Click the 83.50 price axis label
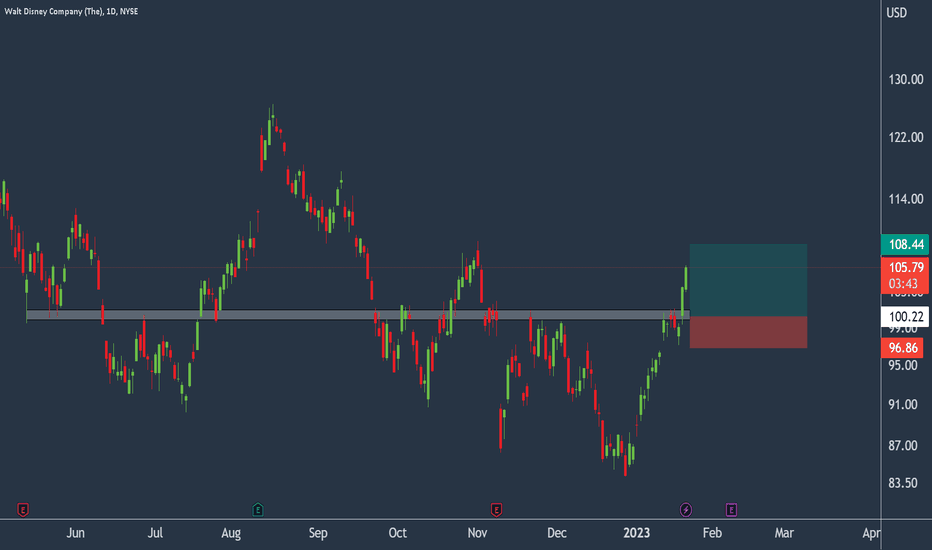This screenshot has height=550, width=932. pos(903,483)
